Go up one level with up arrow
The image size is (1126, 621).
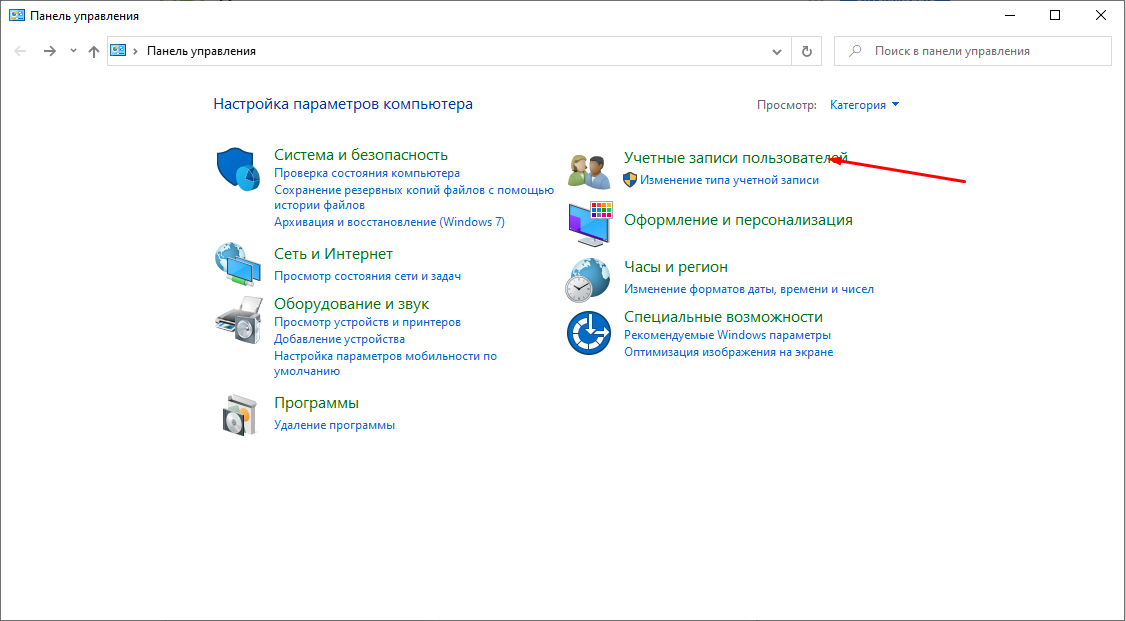point(93,51)
